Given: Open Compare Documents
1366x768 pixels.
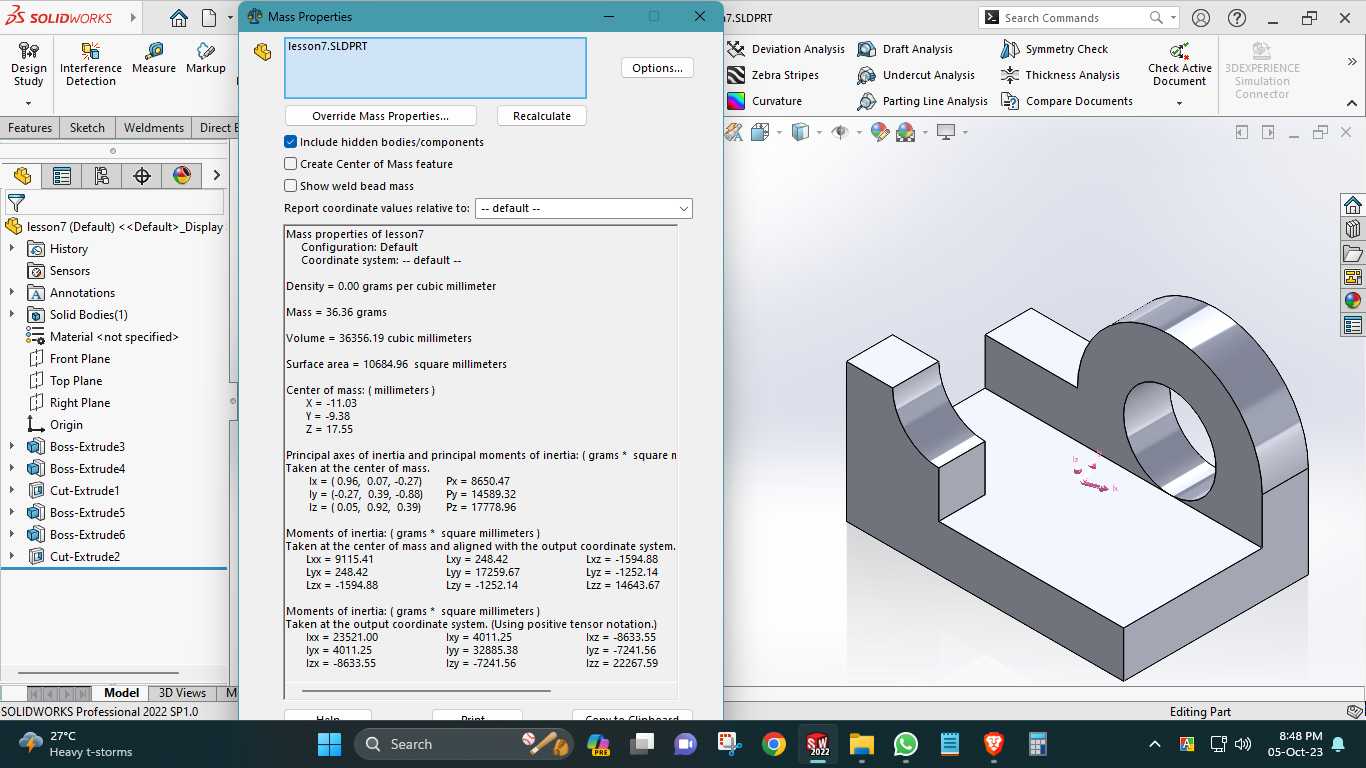Looking at the screenshot, I should 1067,101.
